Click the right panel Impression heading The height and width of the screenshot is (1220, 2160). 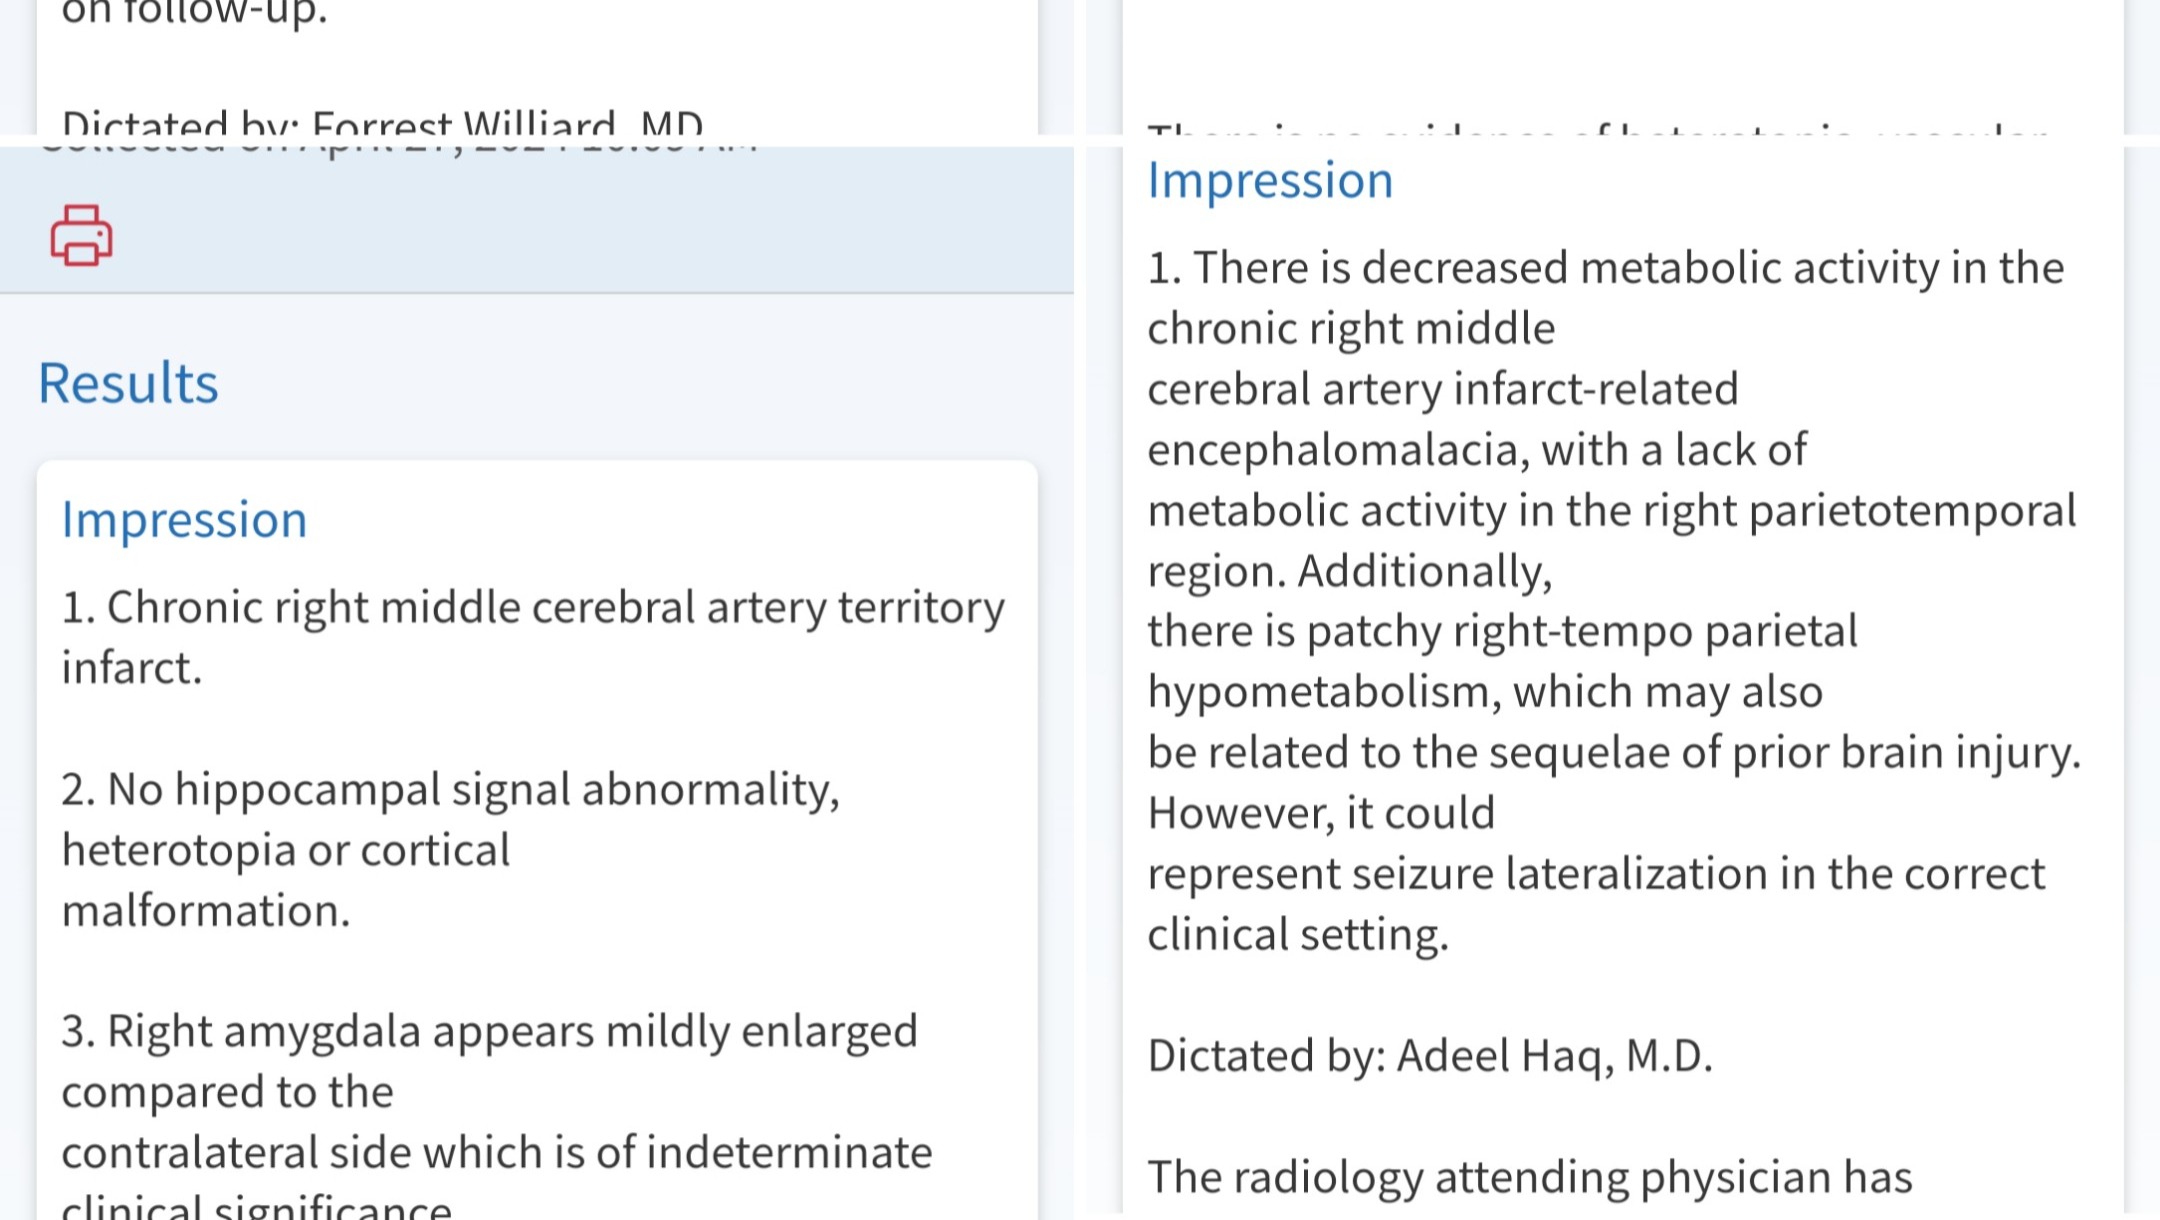coord(1270,181)
